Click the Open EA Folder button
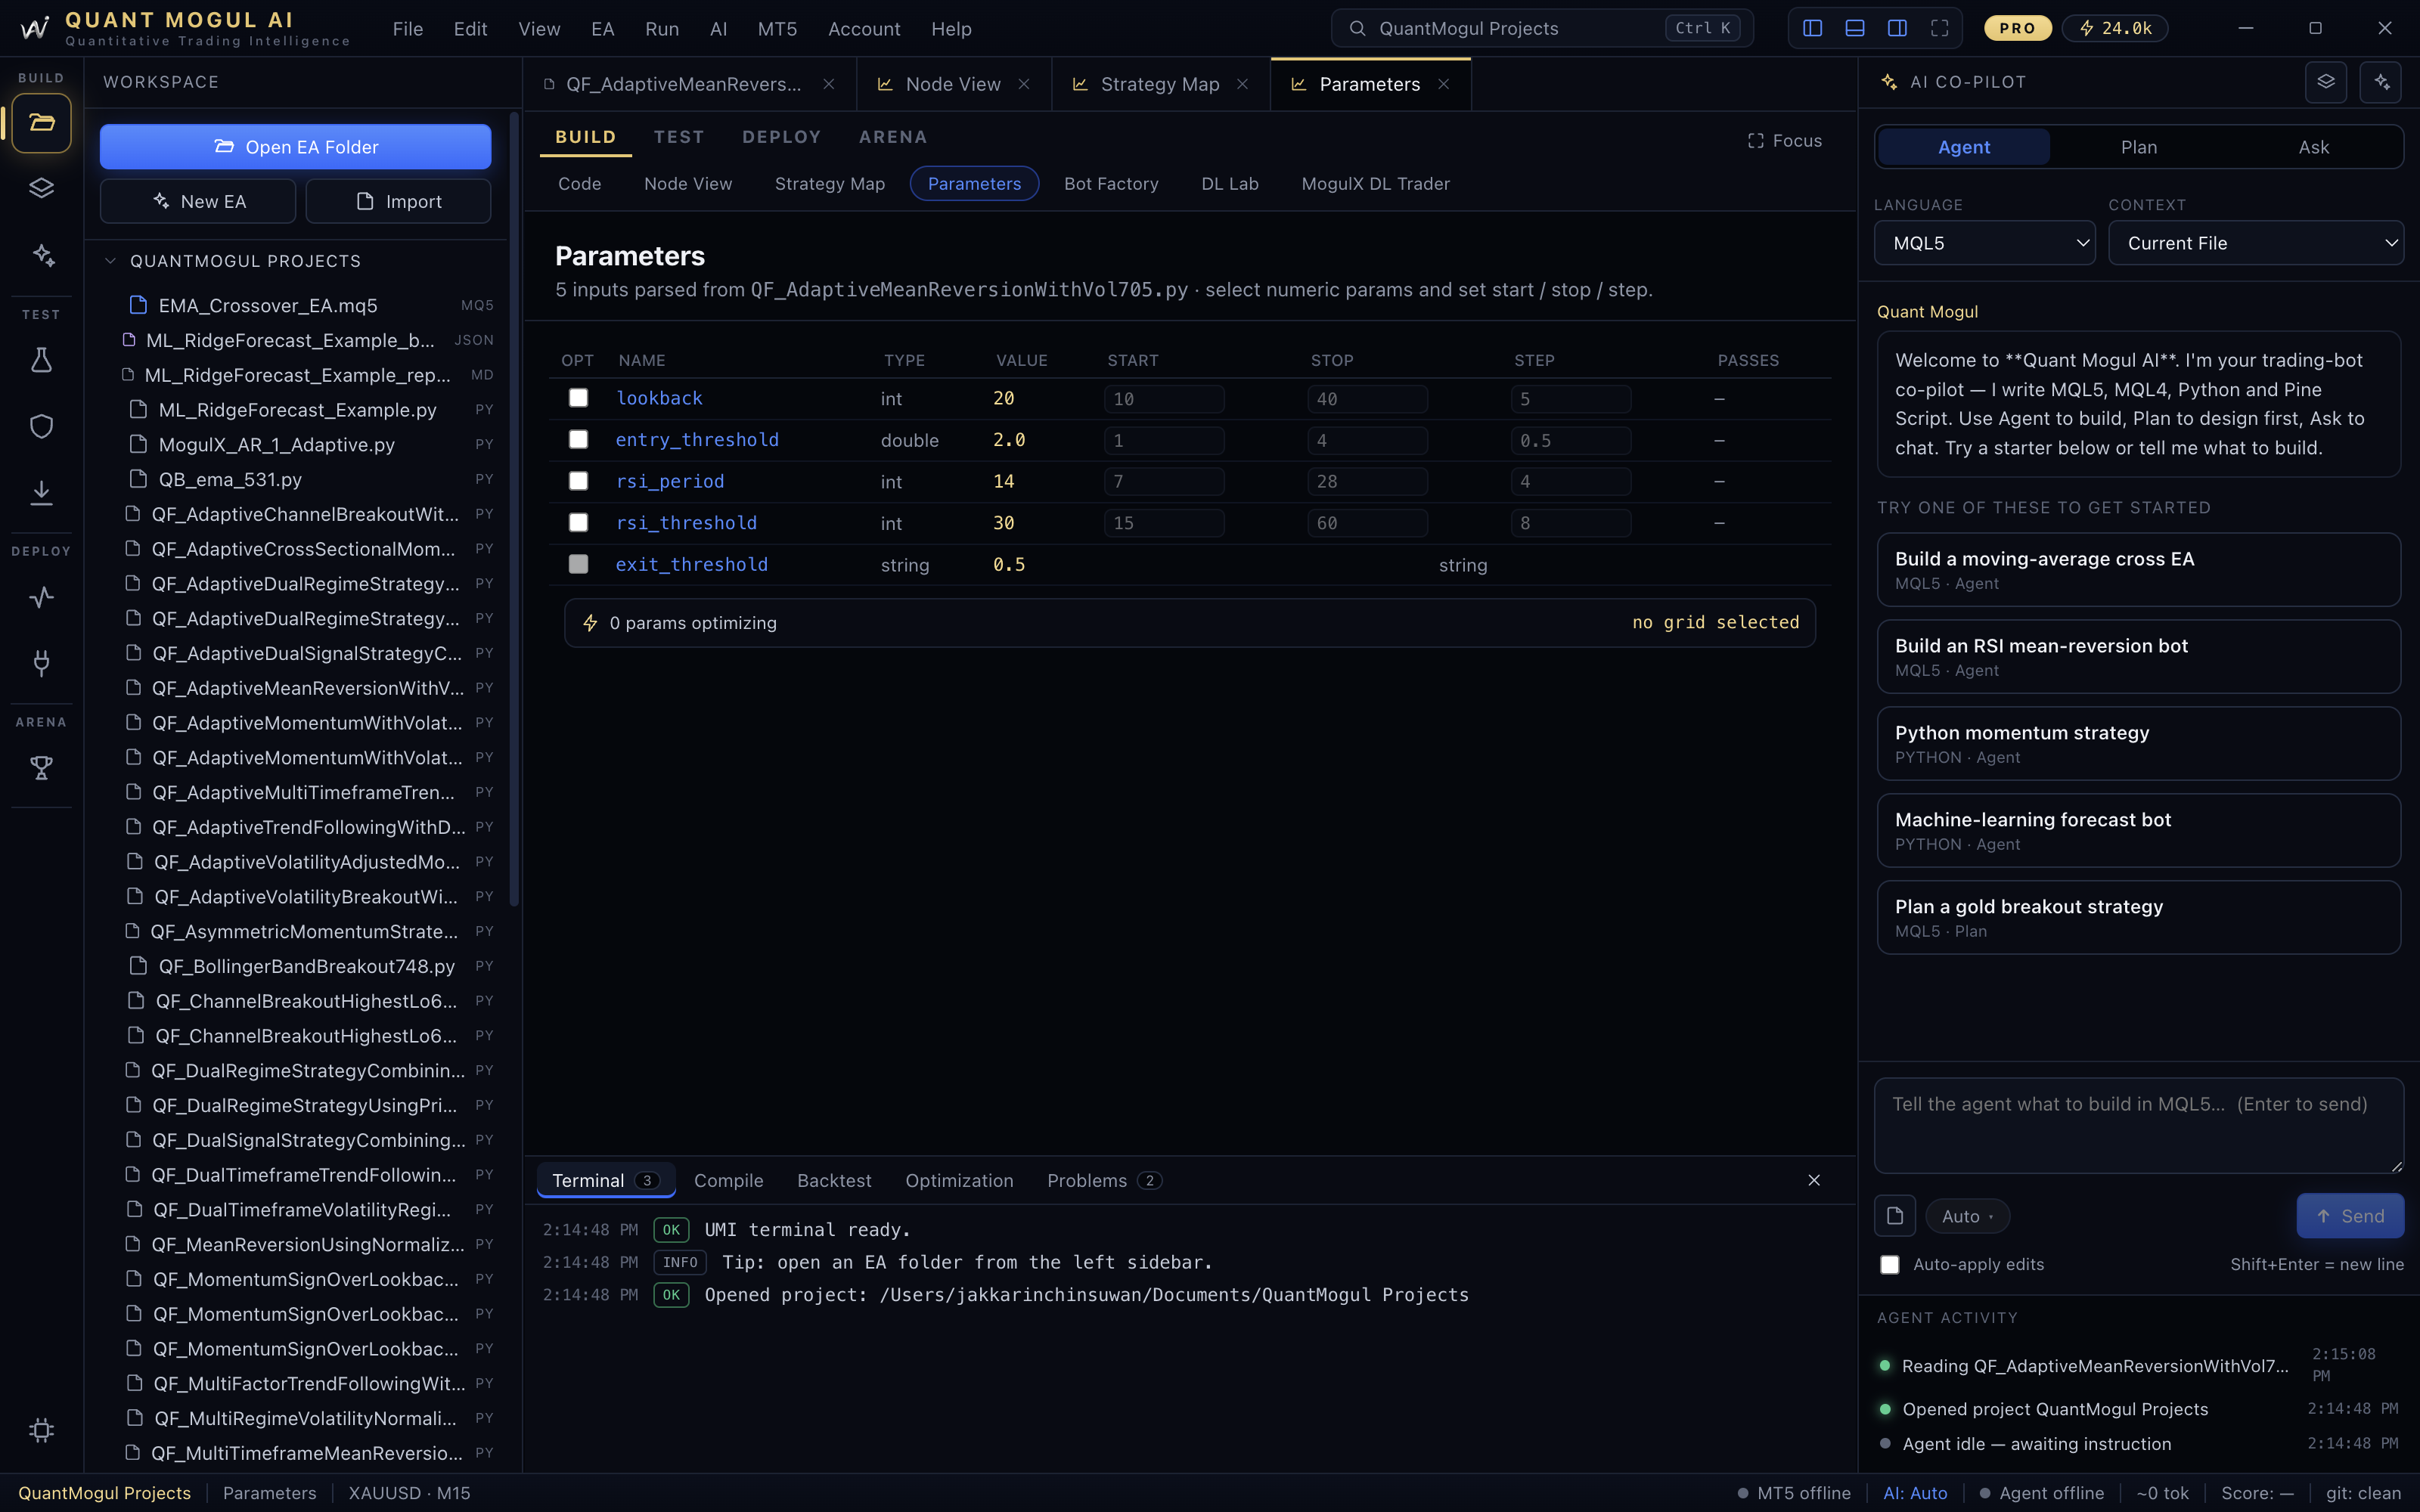Screen dimensions: 2420x1512 [296, 147]
